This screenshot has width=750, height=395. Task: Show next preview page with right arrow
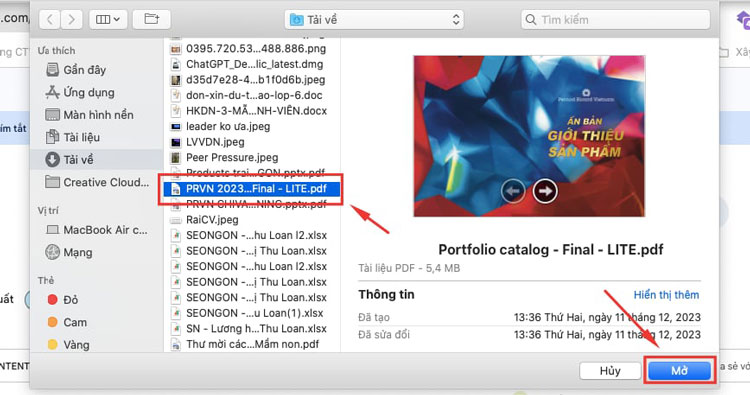coord(545,191)
